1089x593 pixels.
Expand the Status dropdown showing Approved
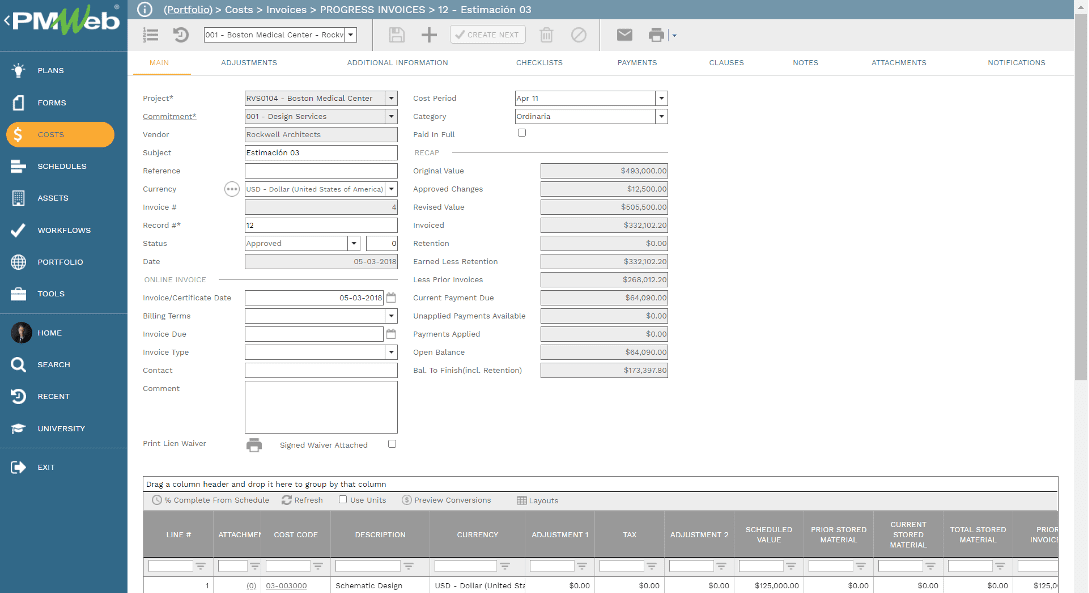[x=355, y=243]
